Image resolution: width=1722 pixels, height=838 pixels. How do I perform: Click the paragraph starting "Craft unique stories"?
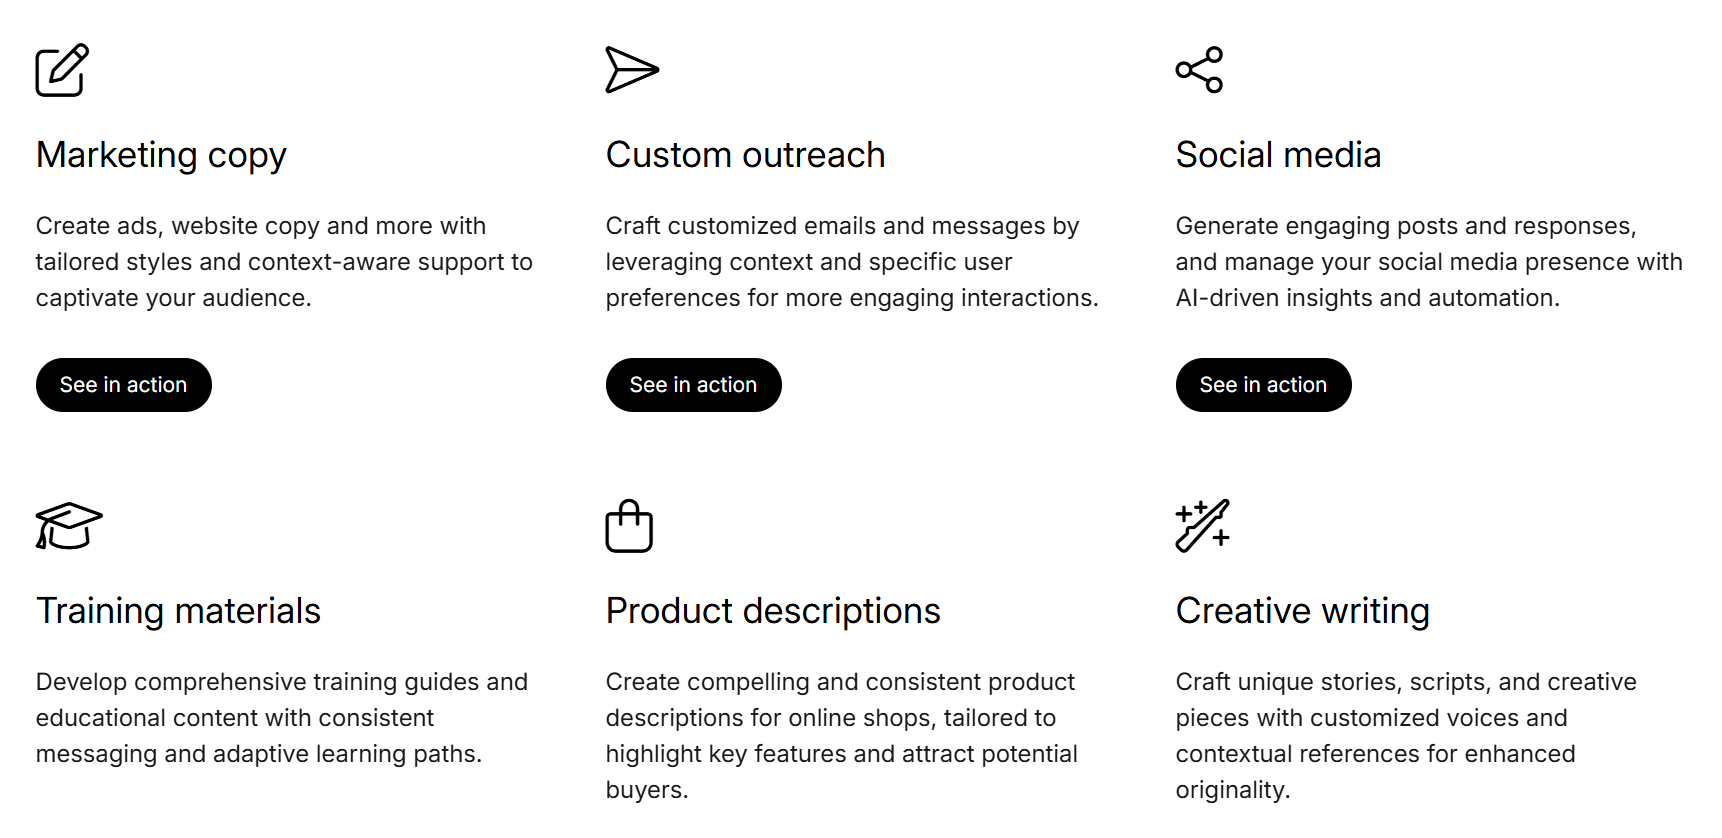1405,736
